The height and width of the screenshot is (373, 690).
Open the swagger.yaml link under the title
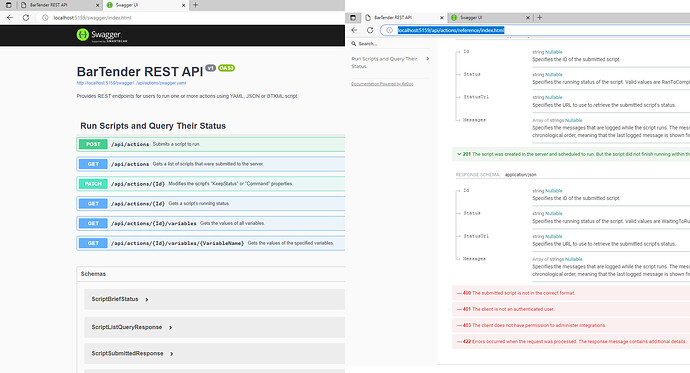pyautogui.click(x=131, y=83)
